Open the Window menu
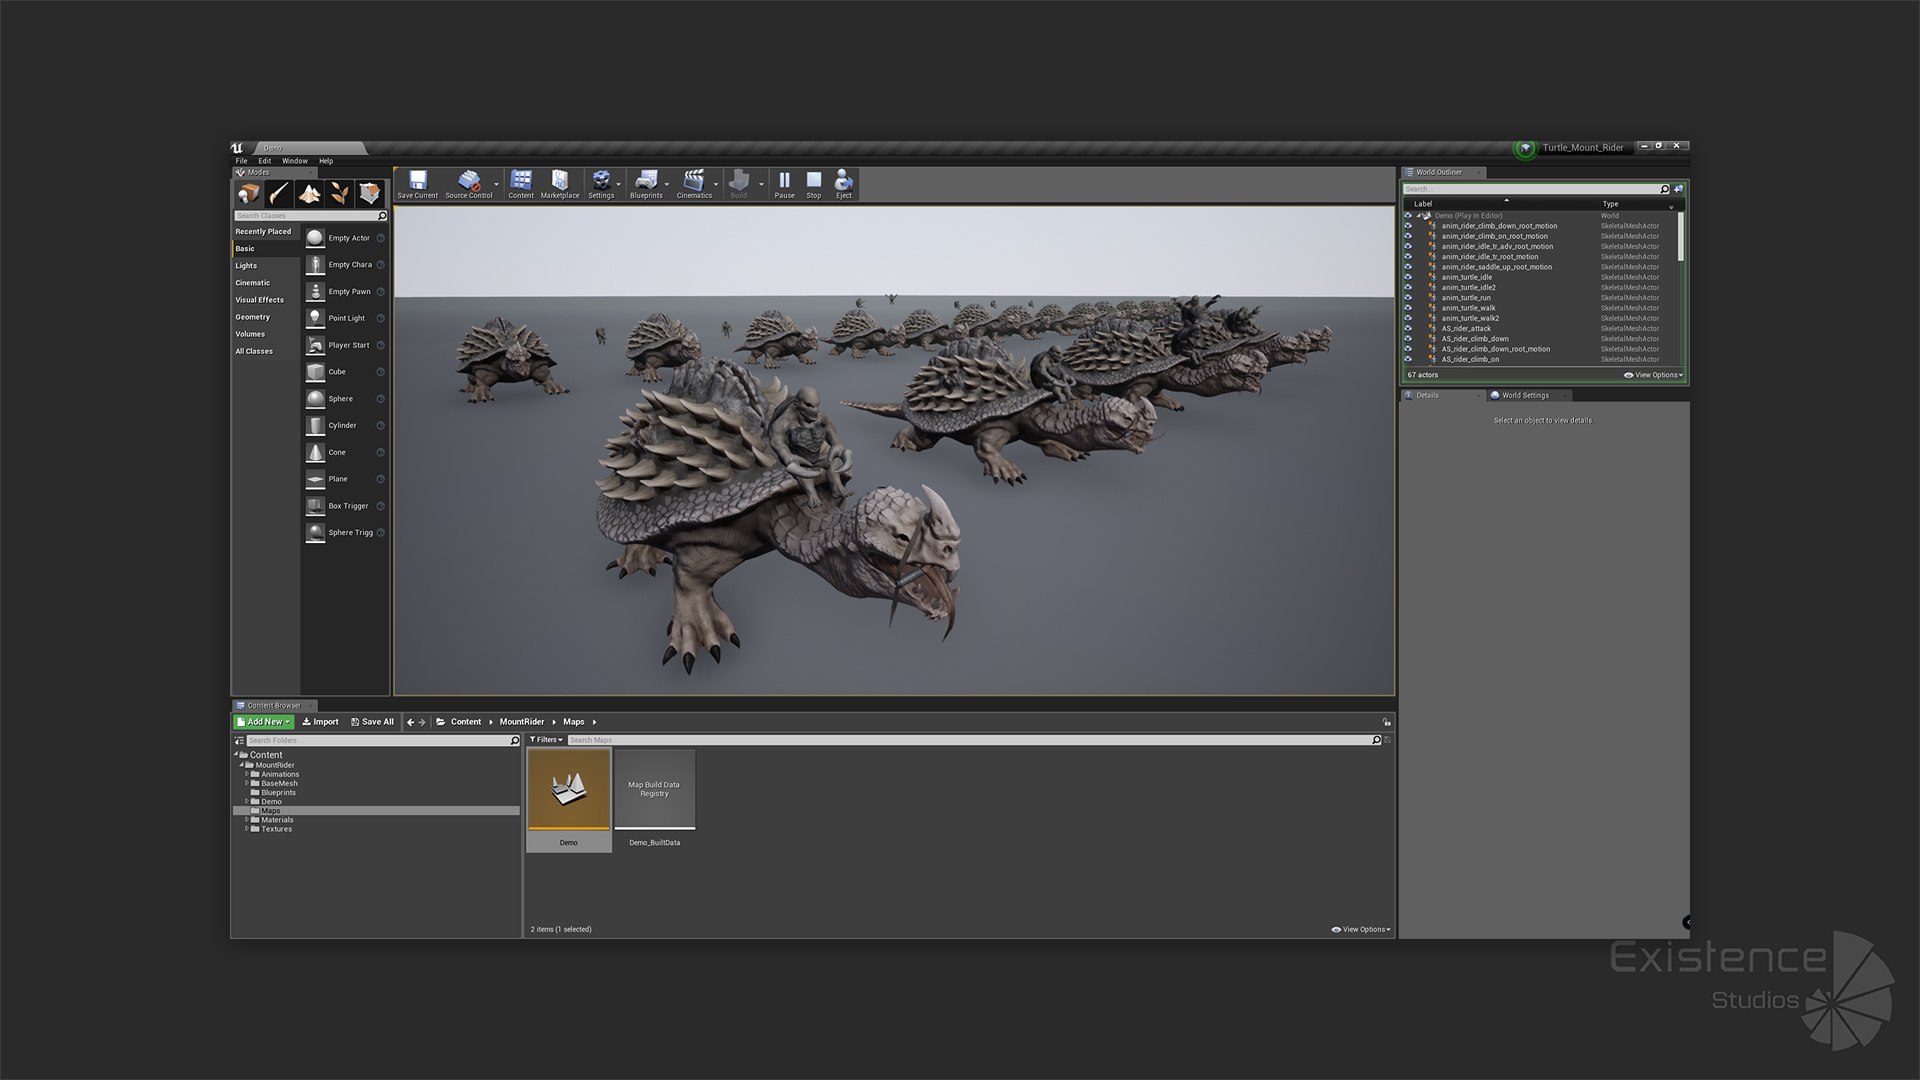Screen dimensions: 1920x1080 coord(295,161)
